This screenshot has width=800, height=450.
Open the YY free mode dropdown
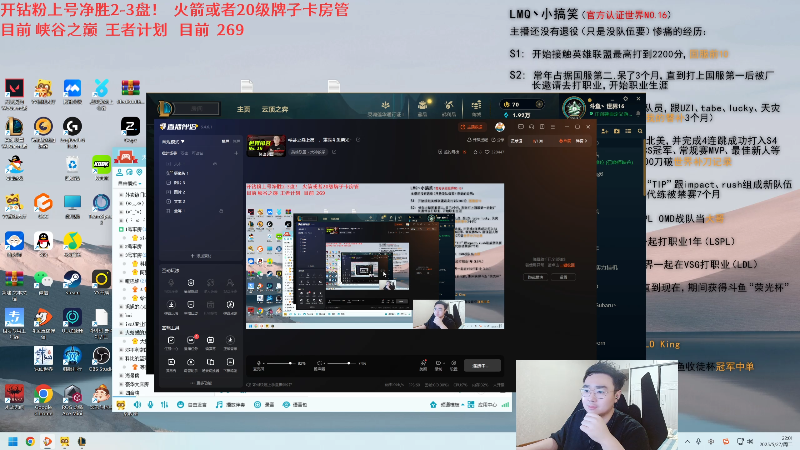130,183
